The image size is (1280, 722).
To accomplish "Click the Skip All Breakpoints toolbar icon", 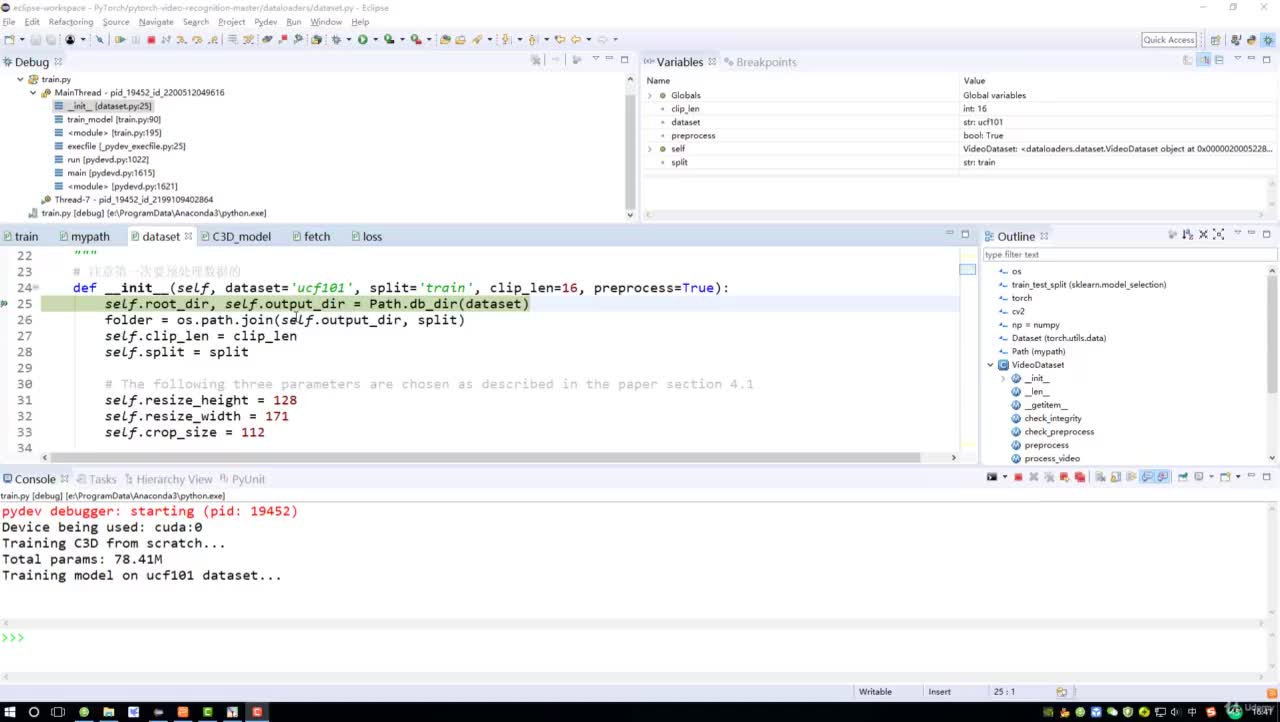I will [x=99, y=40].
